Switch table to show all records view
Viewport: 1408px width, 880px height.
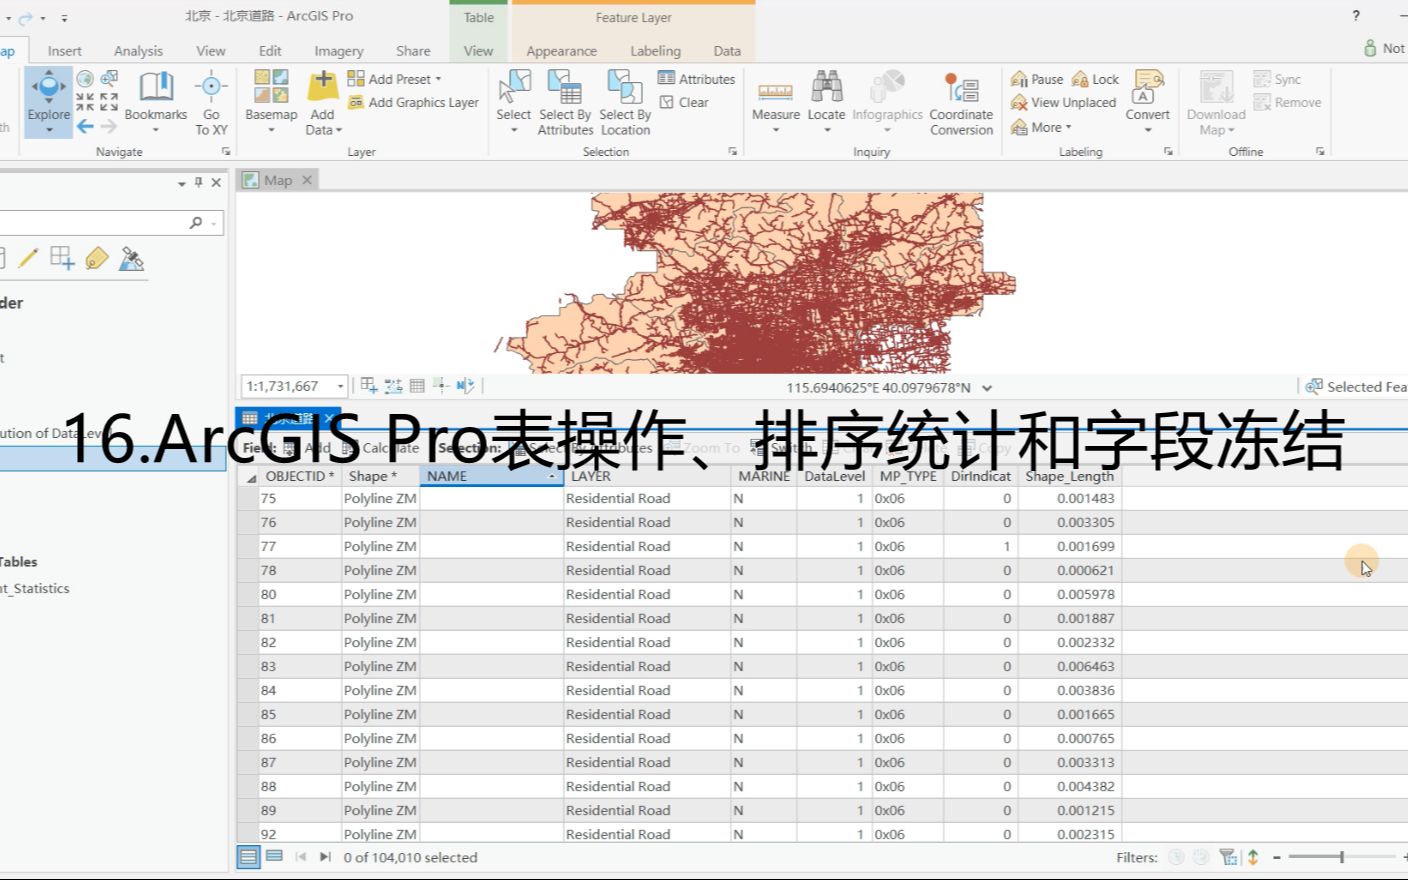tap(248, 857)
